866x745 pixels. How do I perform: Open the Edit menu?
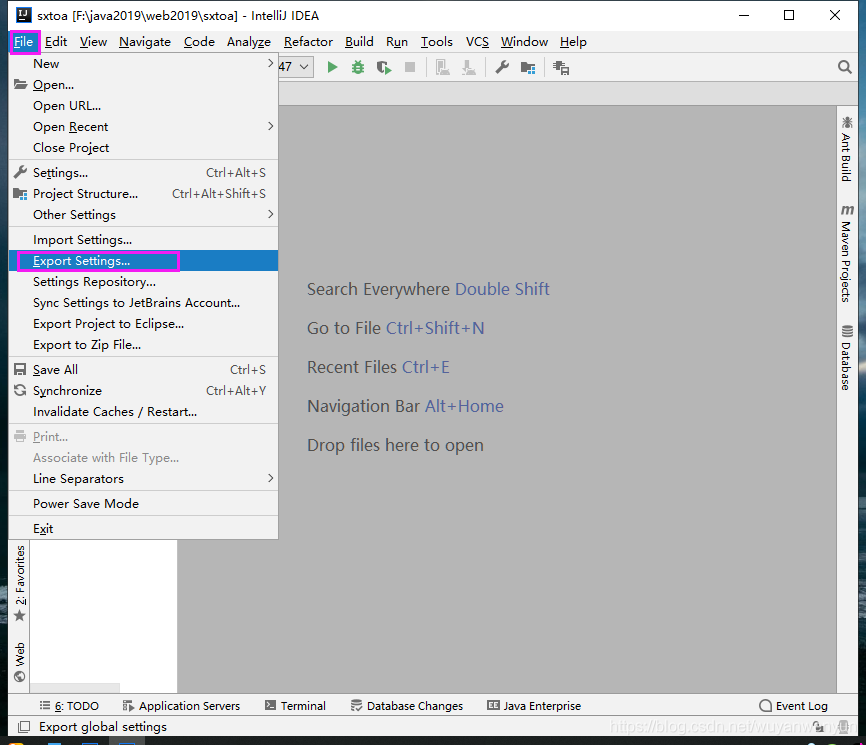point(56,42)
